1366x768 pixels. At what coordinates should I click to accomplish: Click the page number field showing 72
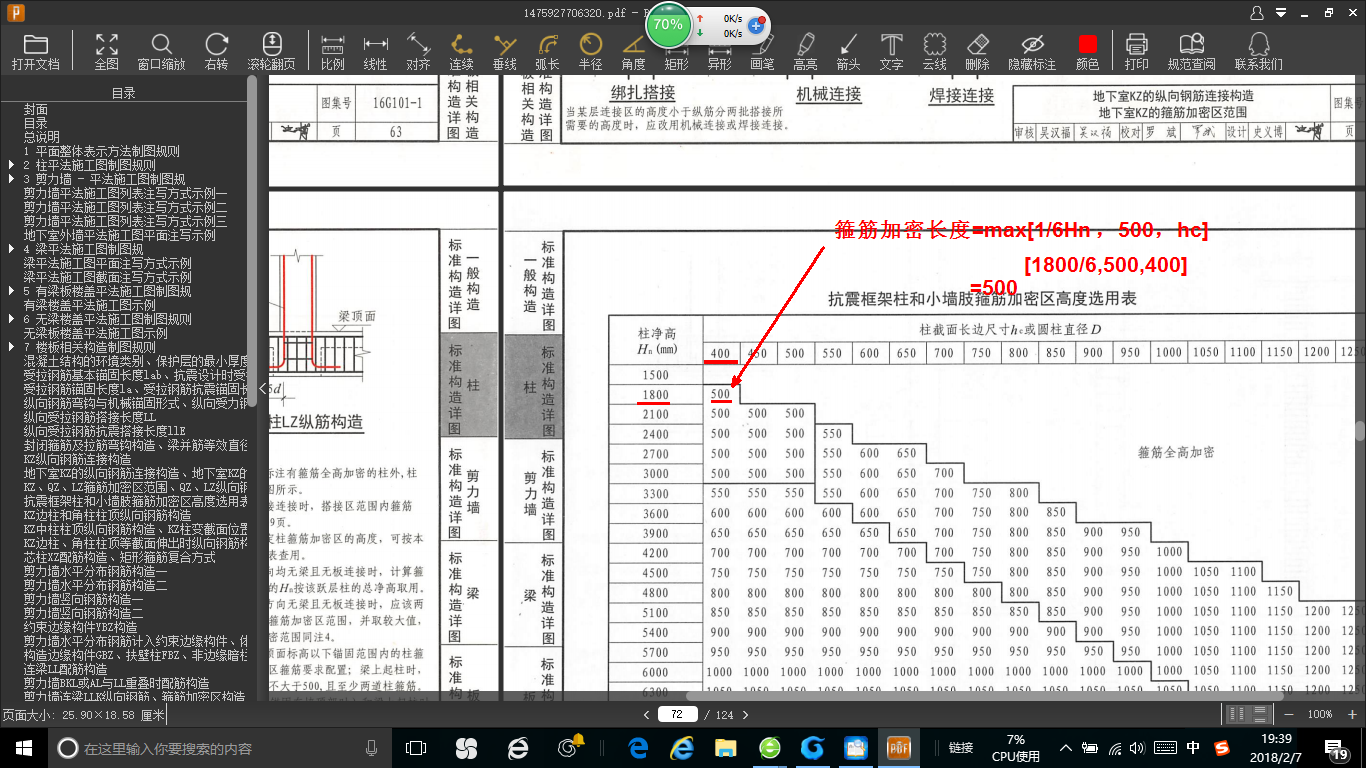point(677,715)
